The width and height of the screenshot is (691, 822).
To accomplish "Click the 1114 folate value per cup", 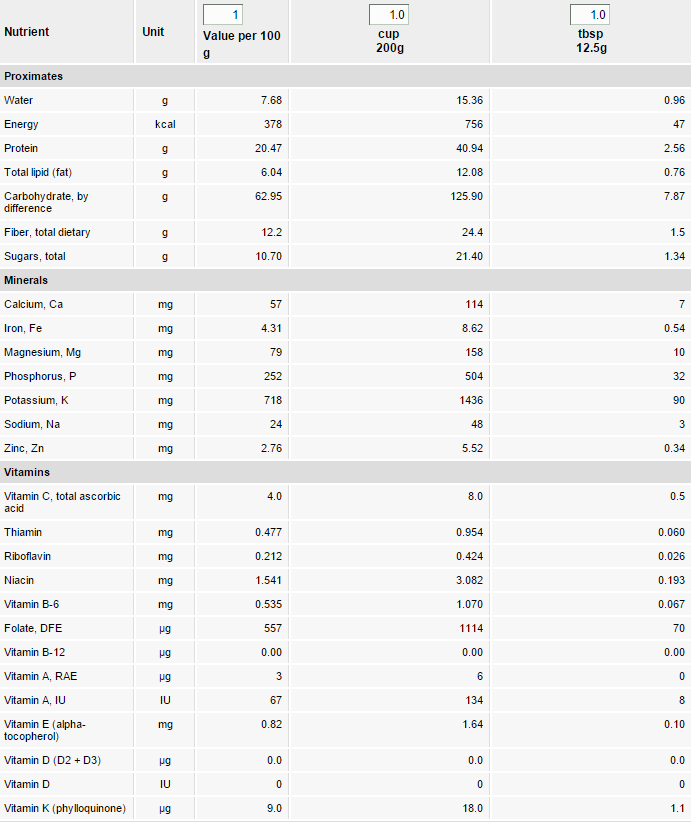I will click(x=471, y=628).
